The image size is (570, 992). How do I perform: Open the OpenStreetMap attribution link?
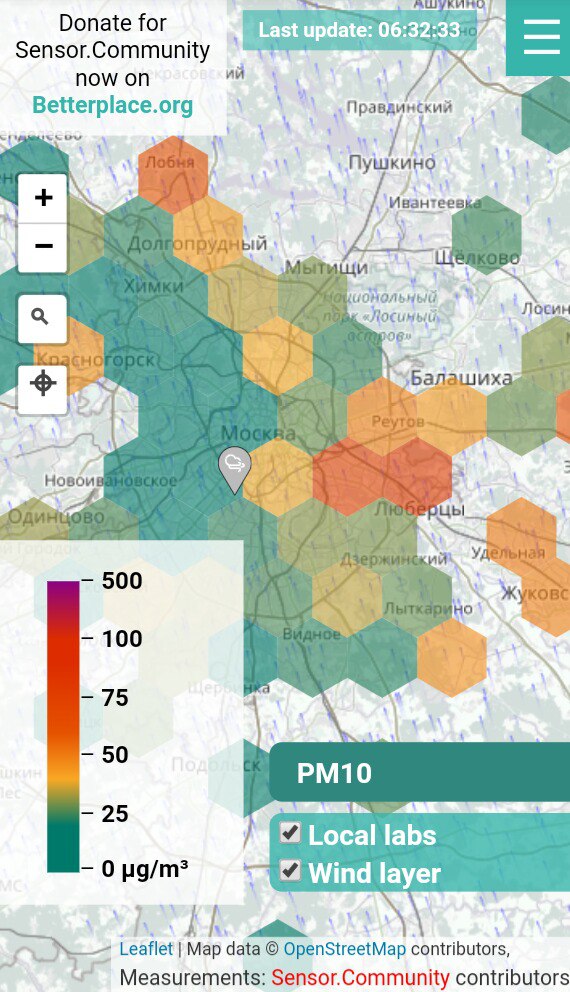(344, 949)
